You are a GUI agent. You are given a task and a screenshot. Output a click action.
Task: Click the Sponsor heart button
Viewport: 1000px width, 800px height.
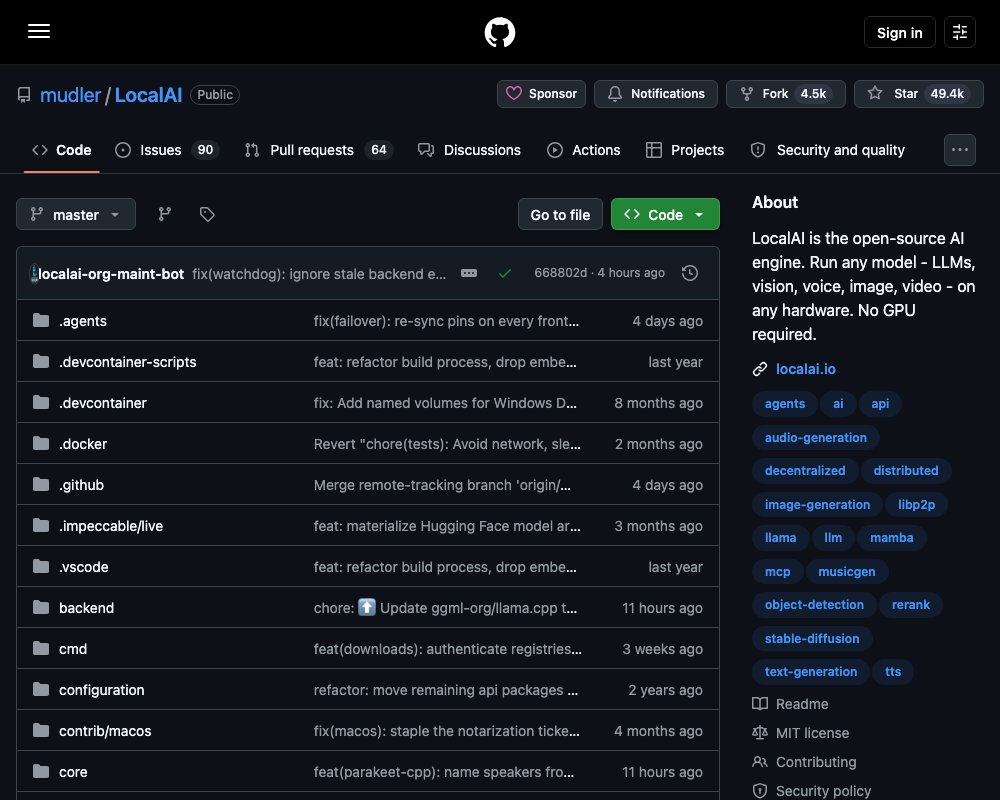[x=541, y=94]
